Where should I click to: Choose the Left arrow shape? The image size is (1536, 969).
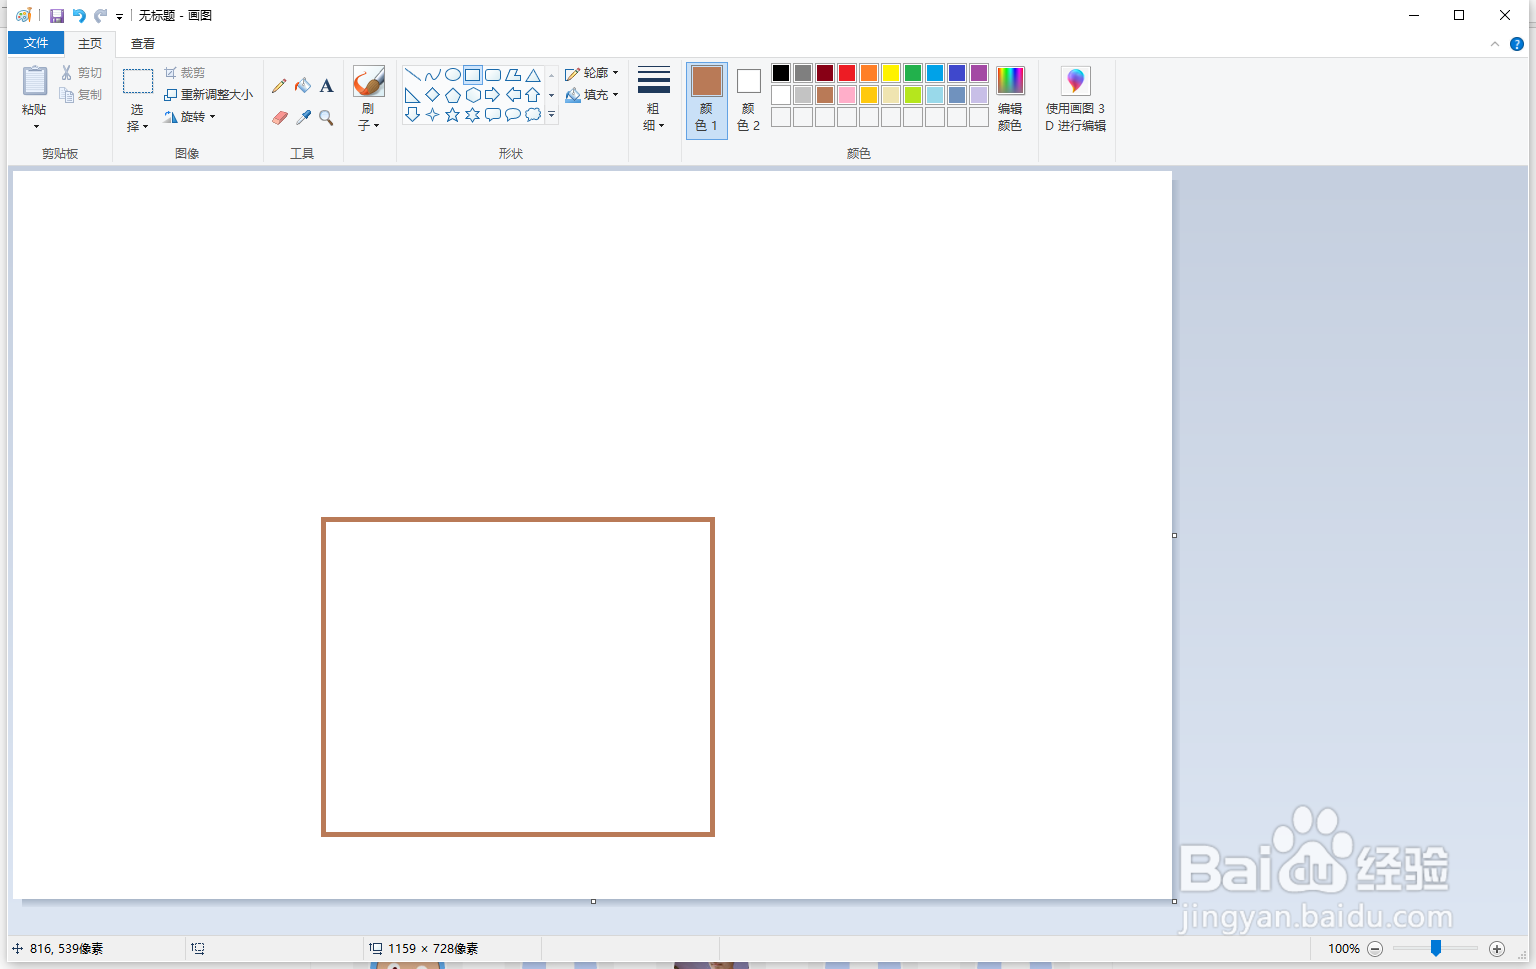513,95
